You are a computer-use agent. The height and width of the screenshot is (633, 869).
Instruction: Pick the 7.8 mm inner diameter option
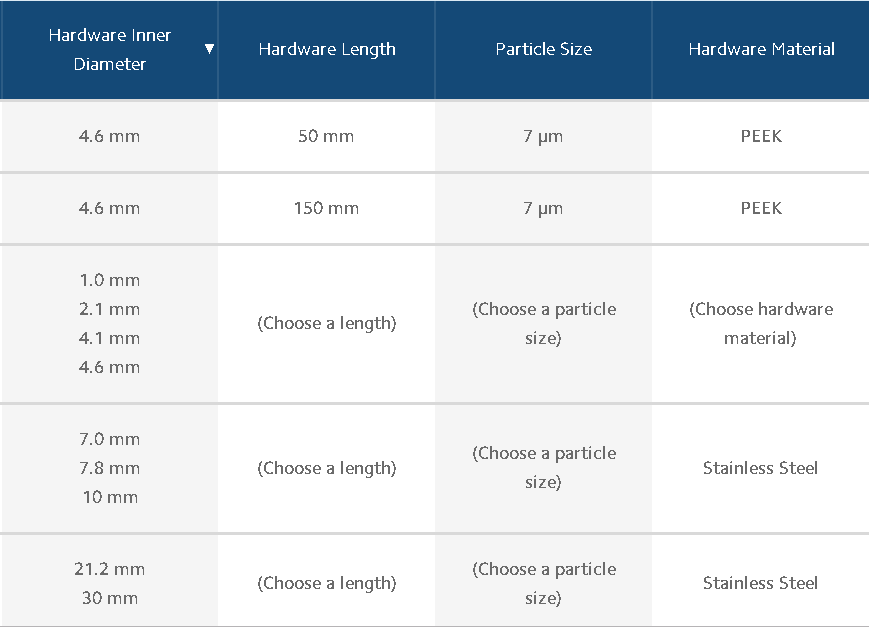click(110, 468)
